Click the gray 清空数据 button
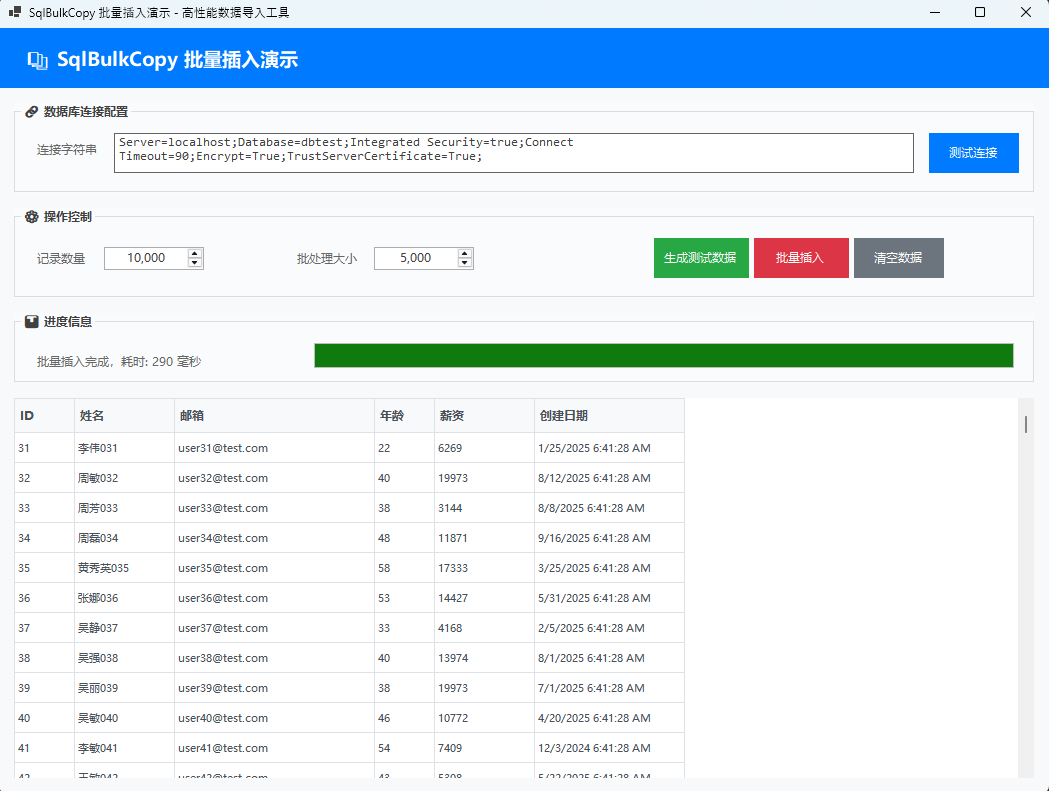The image size is (1049, 791). [898, 258]
